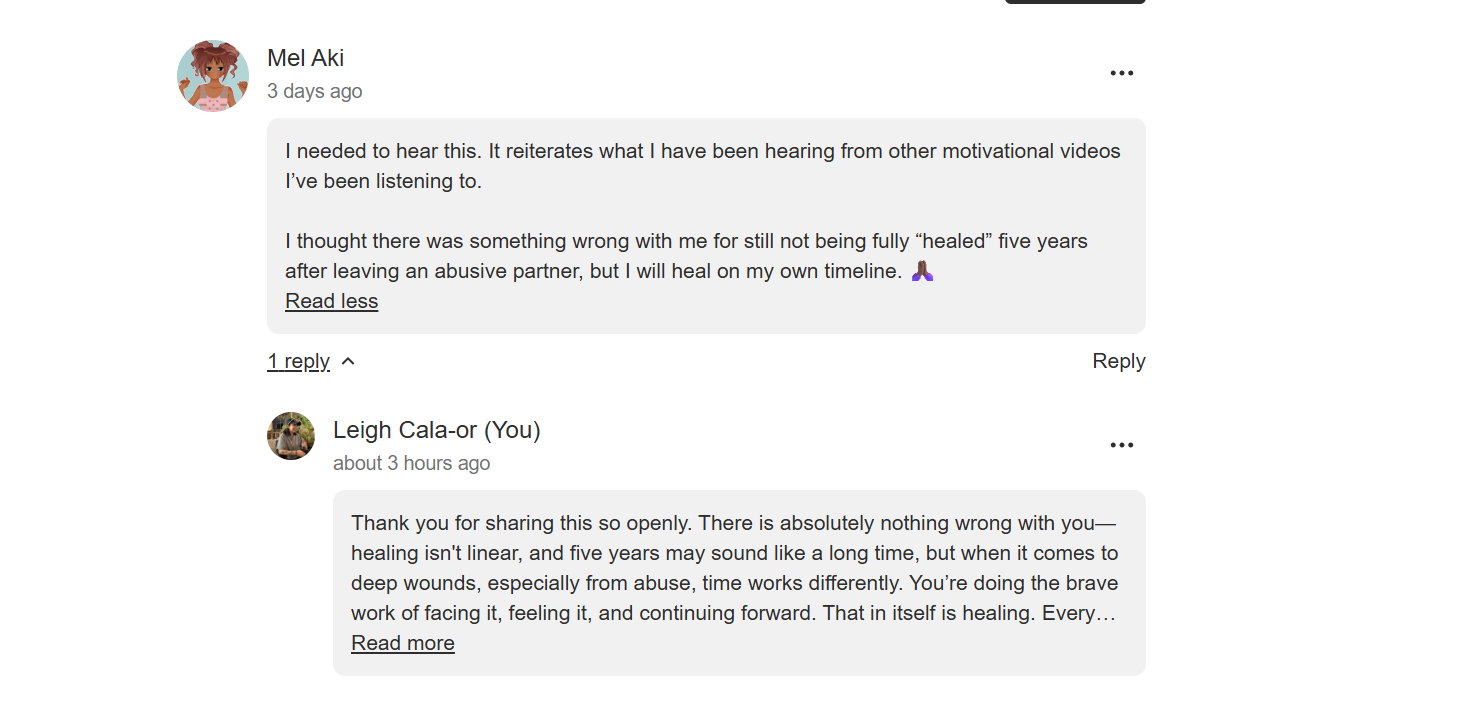
Task: Click the praying hands emoji in the comment
Action: pyautogui.click(x=922, y=271)
